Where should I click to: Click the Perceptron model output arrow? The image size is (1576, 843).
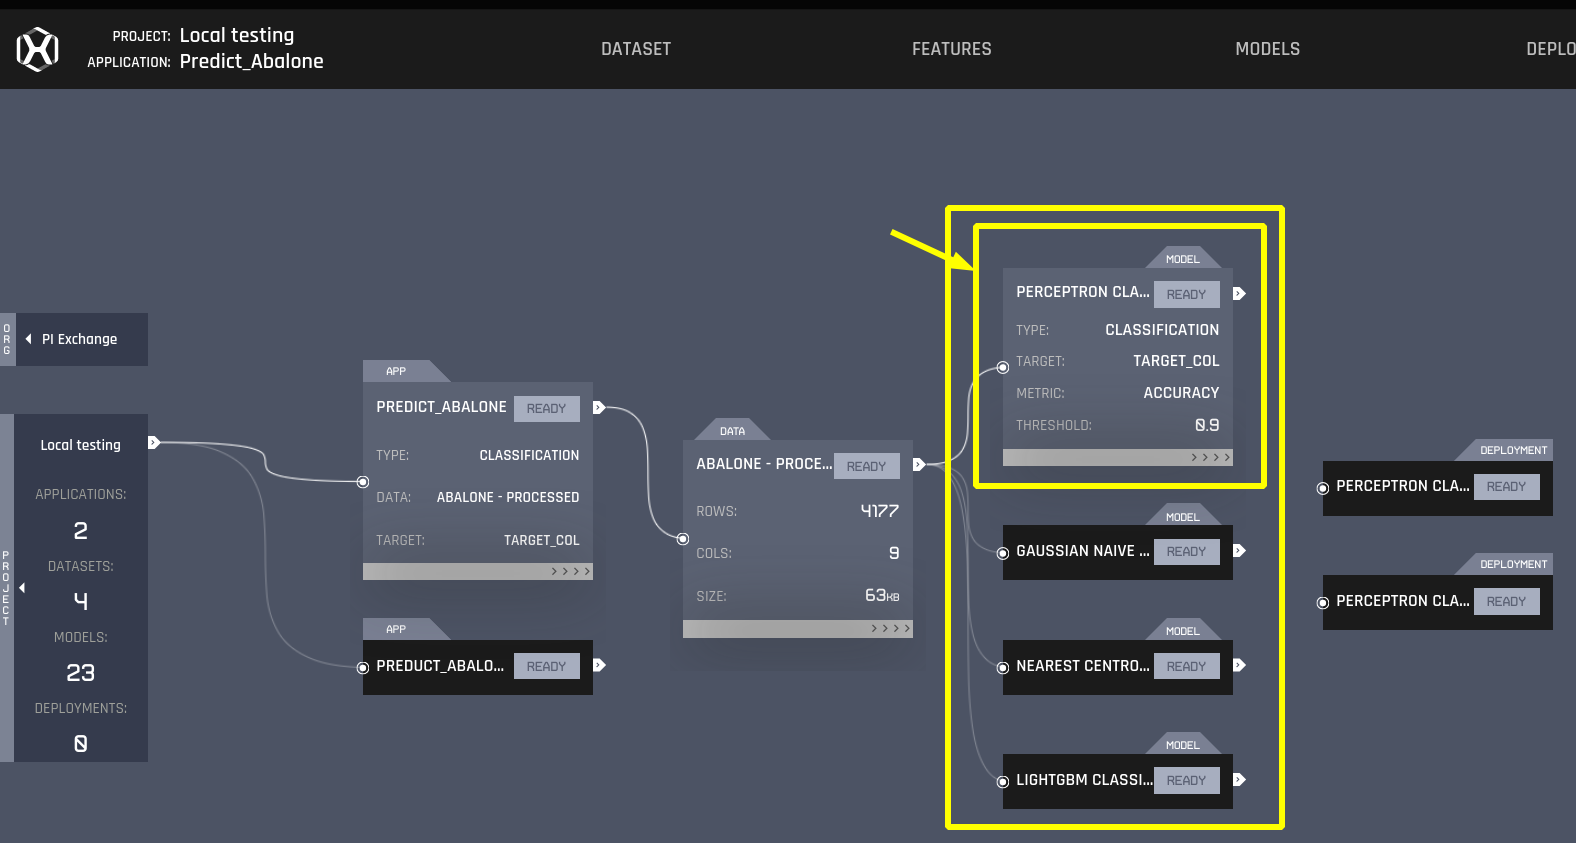pos(1239,293)
